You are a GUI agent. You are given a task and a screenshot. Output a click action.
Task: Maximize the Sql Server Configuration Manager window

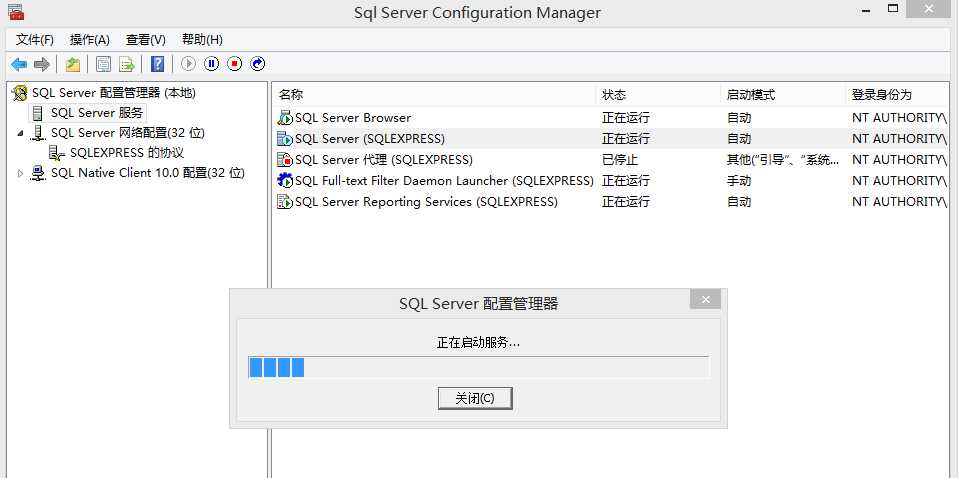pyautogui.click(x=893, y=9)
